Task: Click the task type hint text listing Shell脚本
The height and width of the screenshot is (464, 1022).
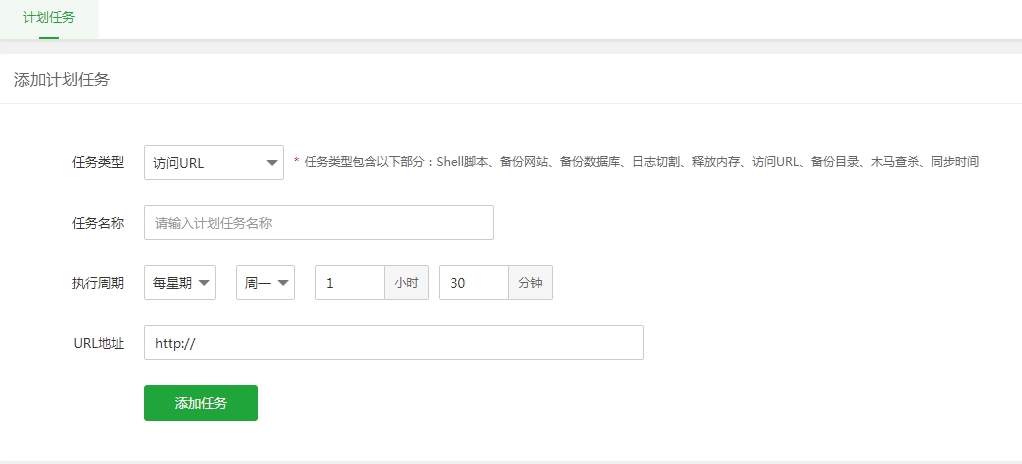Action: point(641,162)
